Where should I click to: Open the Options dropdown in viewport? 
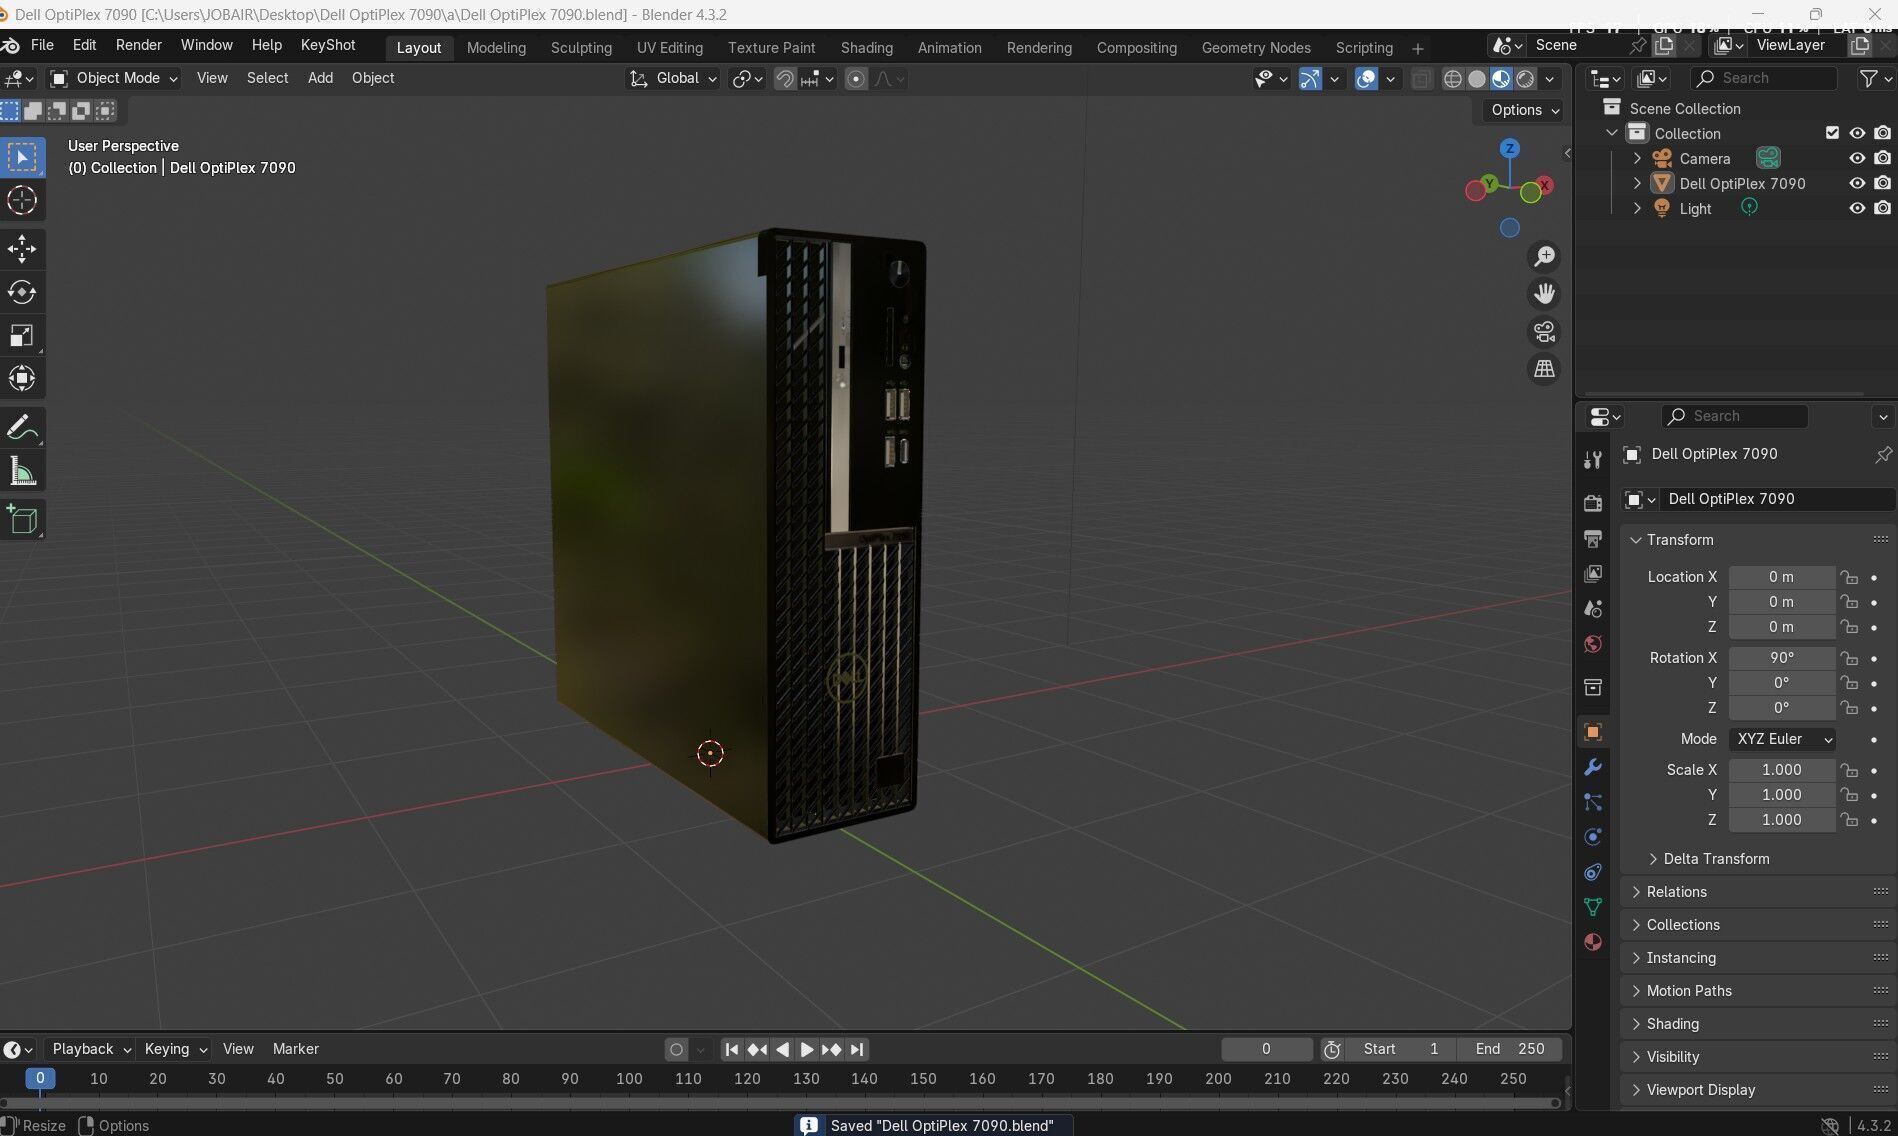[1525, 110]
